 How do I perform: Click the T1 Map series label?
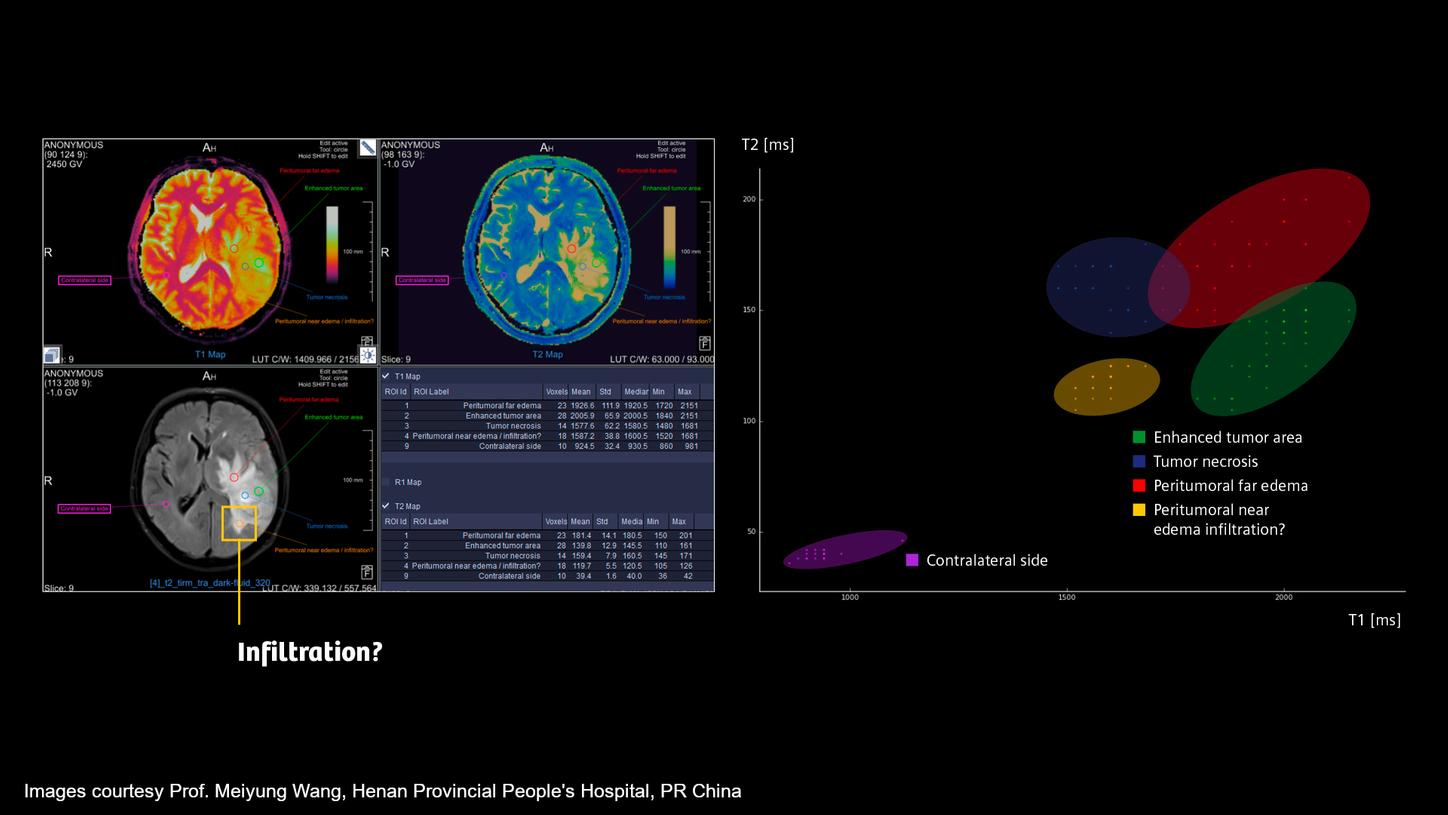click(210, 354)
